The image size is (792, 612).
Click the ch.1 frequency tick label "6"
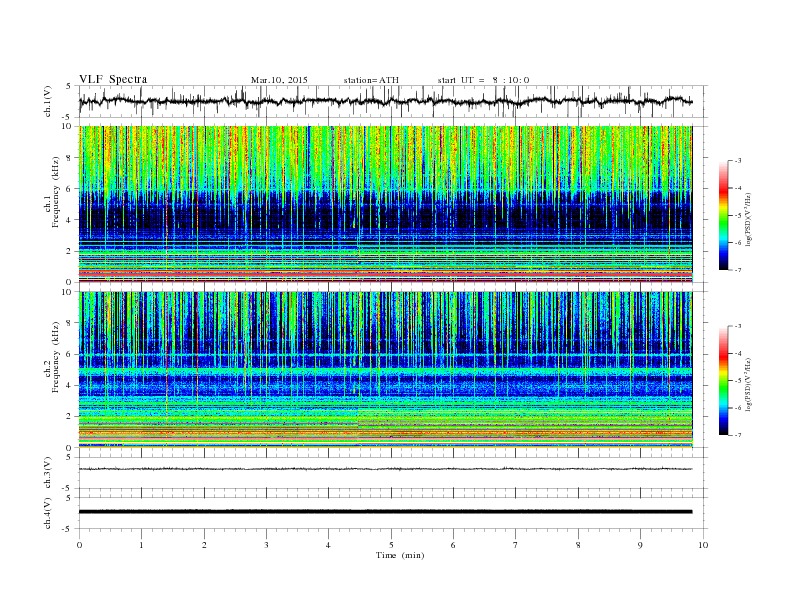click(x=70, y=189)
